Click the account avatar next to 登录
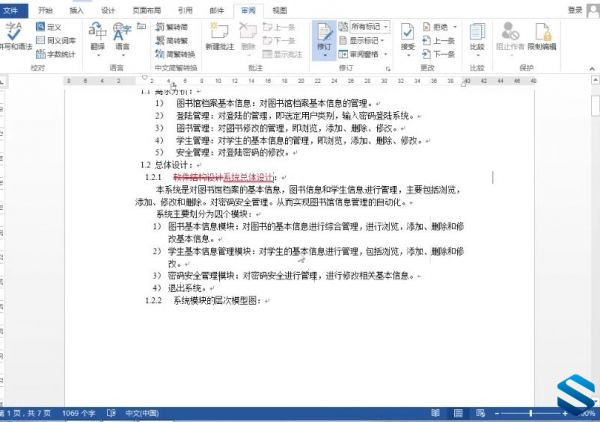This screenshot has width=600, height=422. tap(593, 10)
